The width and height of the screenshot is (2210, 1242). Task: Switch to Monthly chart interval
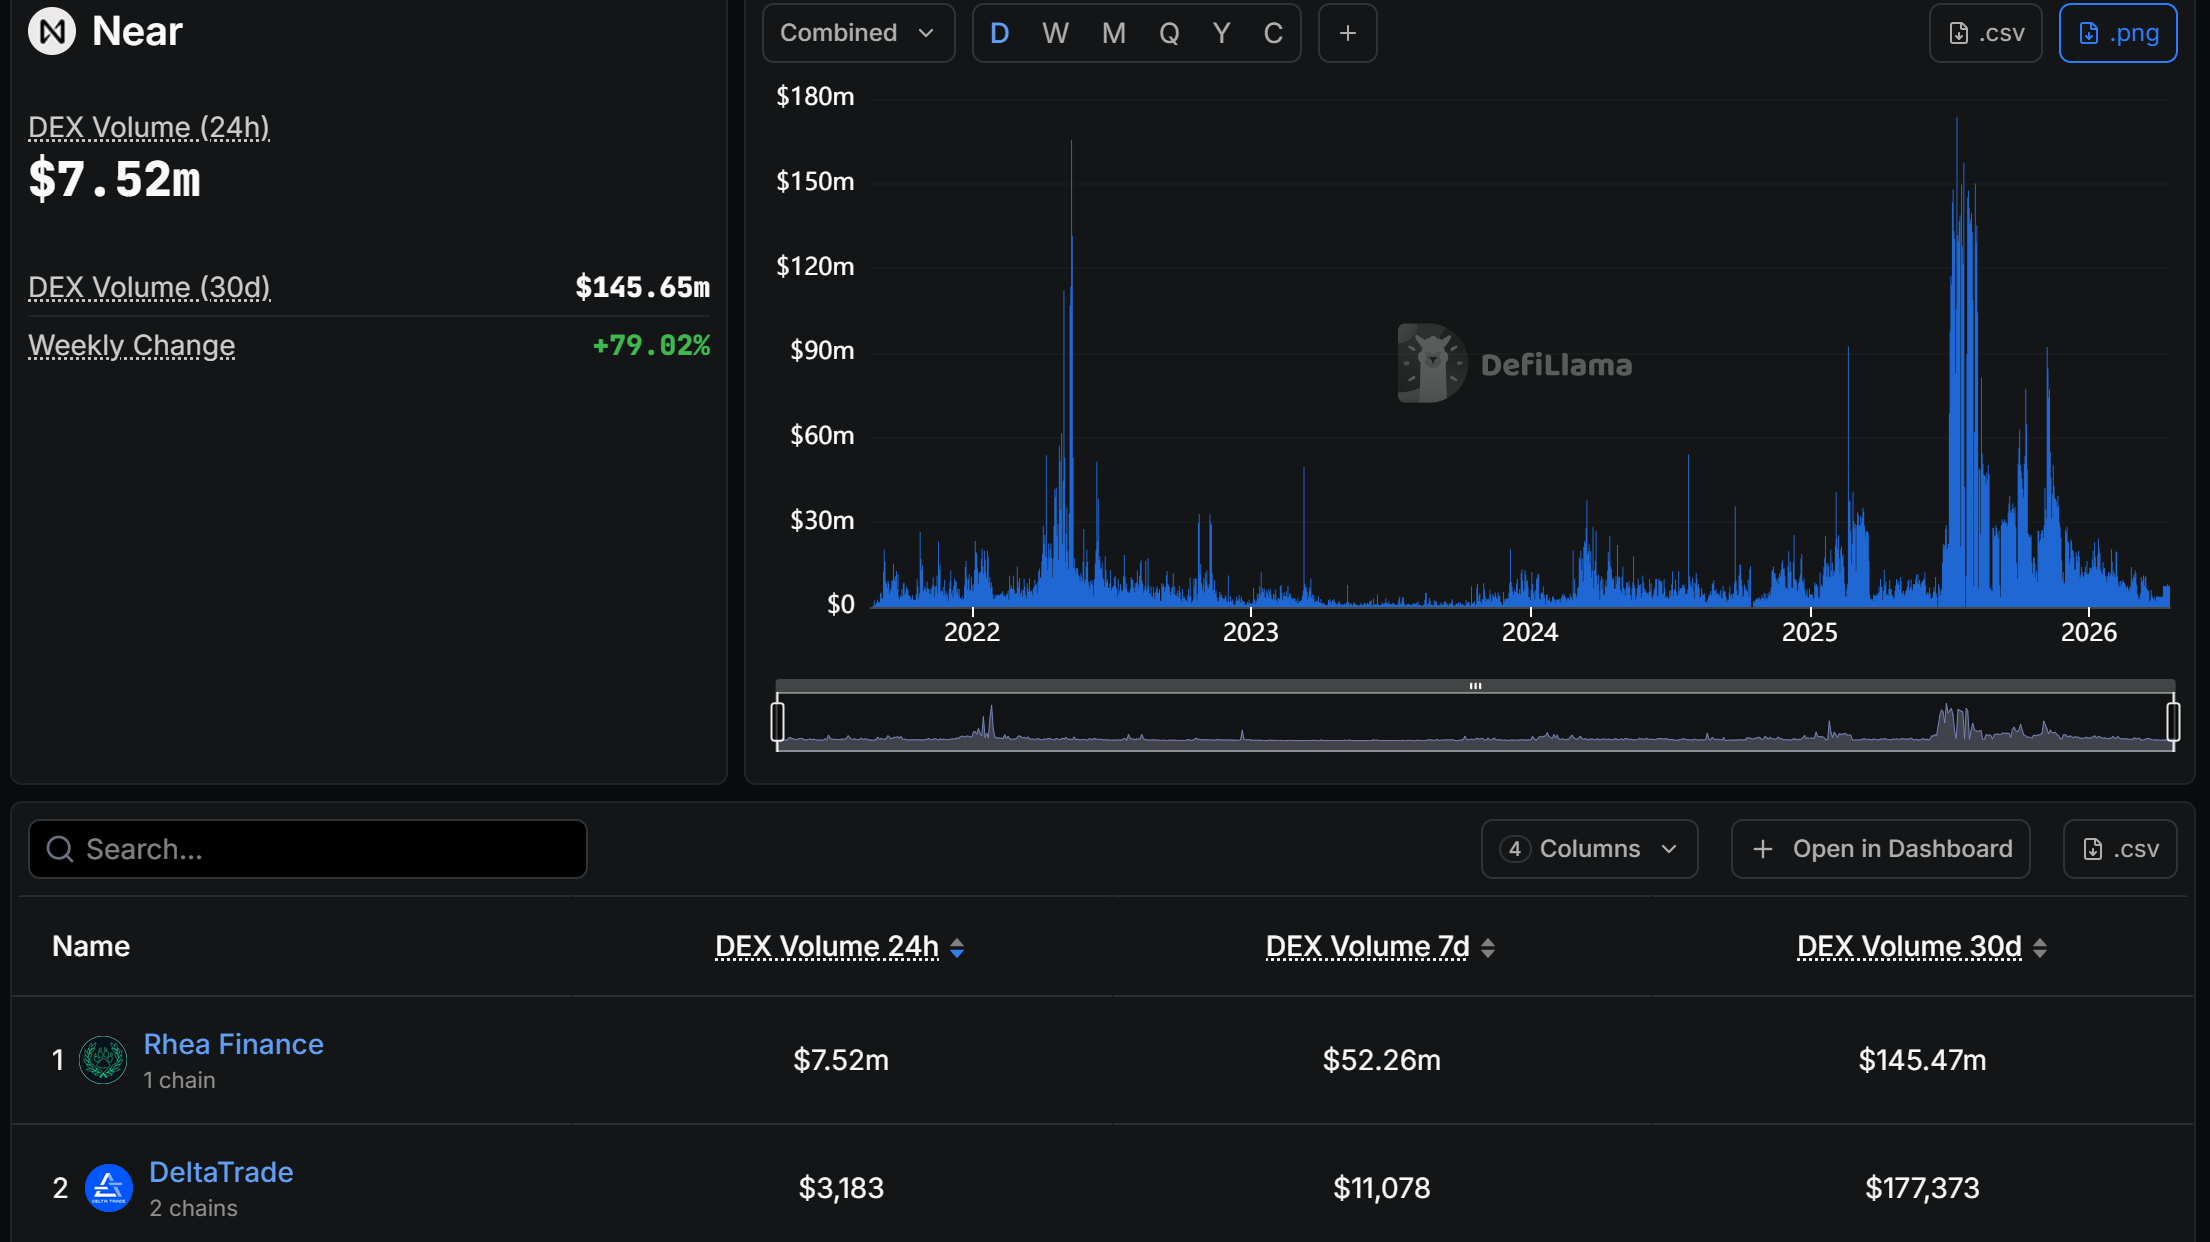point(1112,32)
